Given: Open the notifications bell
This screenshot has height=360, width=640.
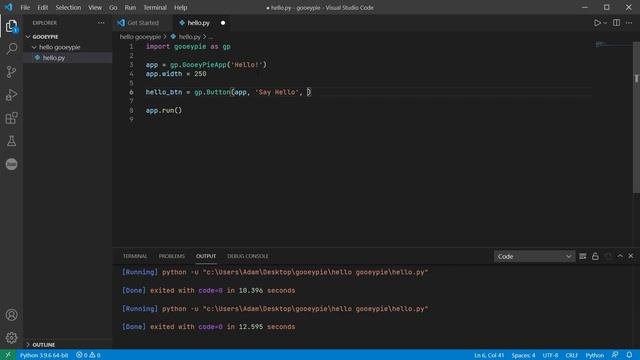Looking at the screenshot, I should [x=629, y=355].
